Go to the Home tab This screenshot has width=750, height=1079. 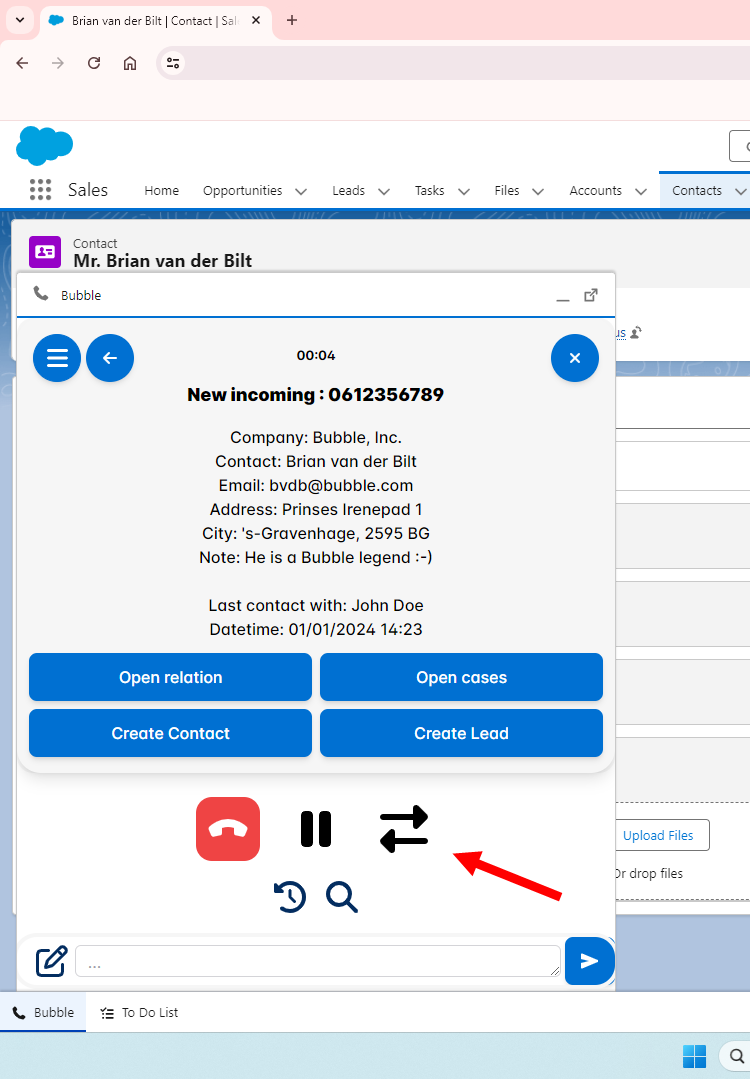pyautogui.click(x=161, y=190)
